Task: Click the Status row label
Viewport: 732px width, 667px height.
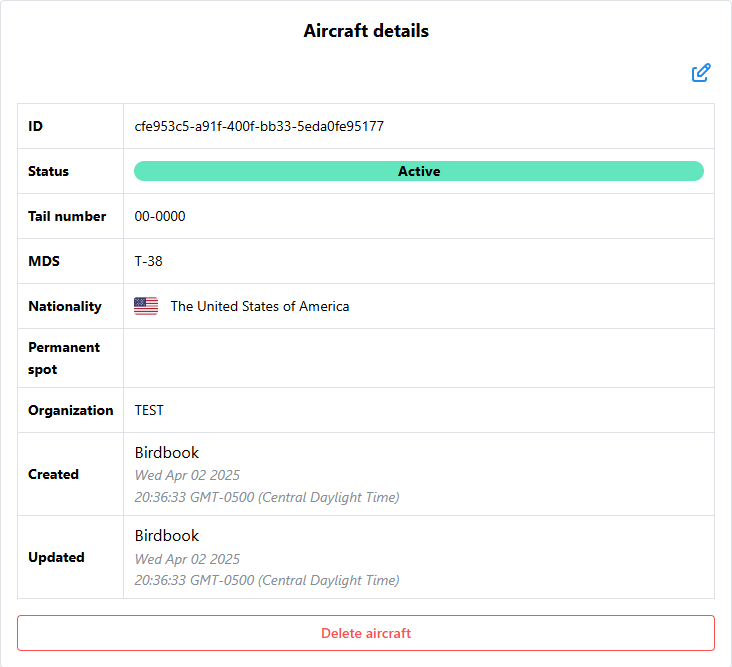Action: tap(49, 171)
